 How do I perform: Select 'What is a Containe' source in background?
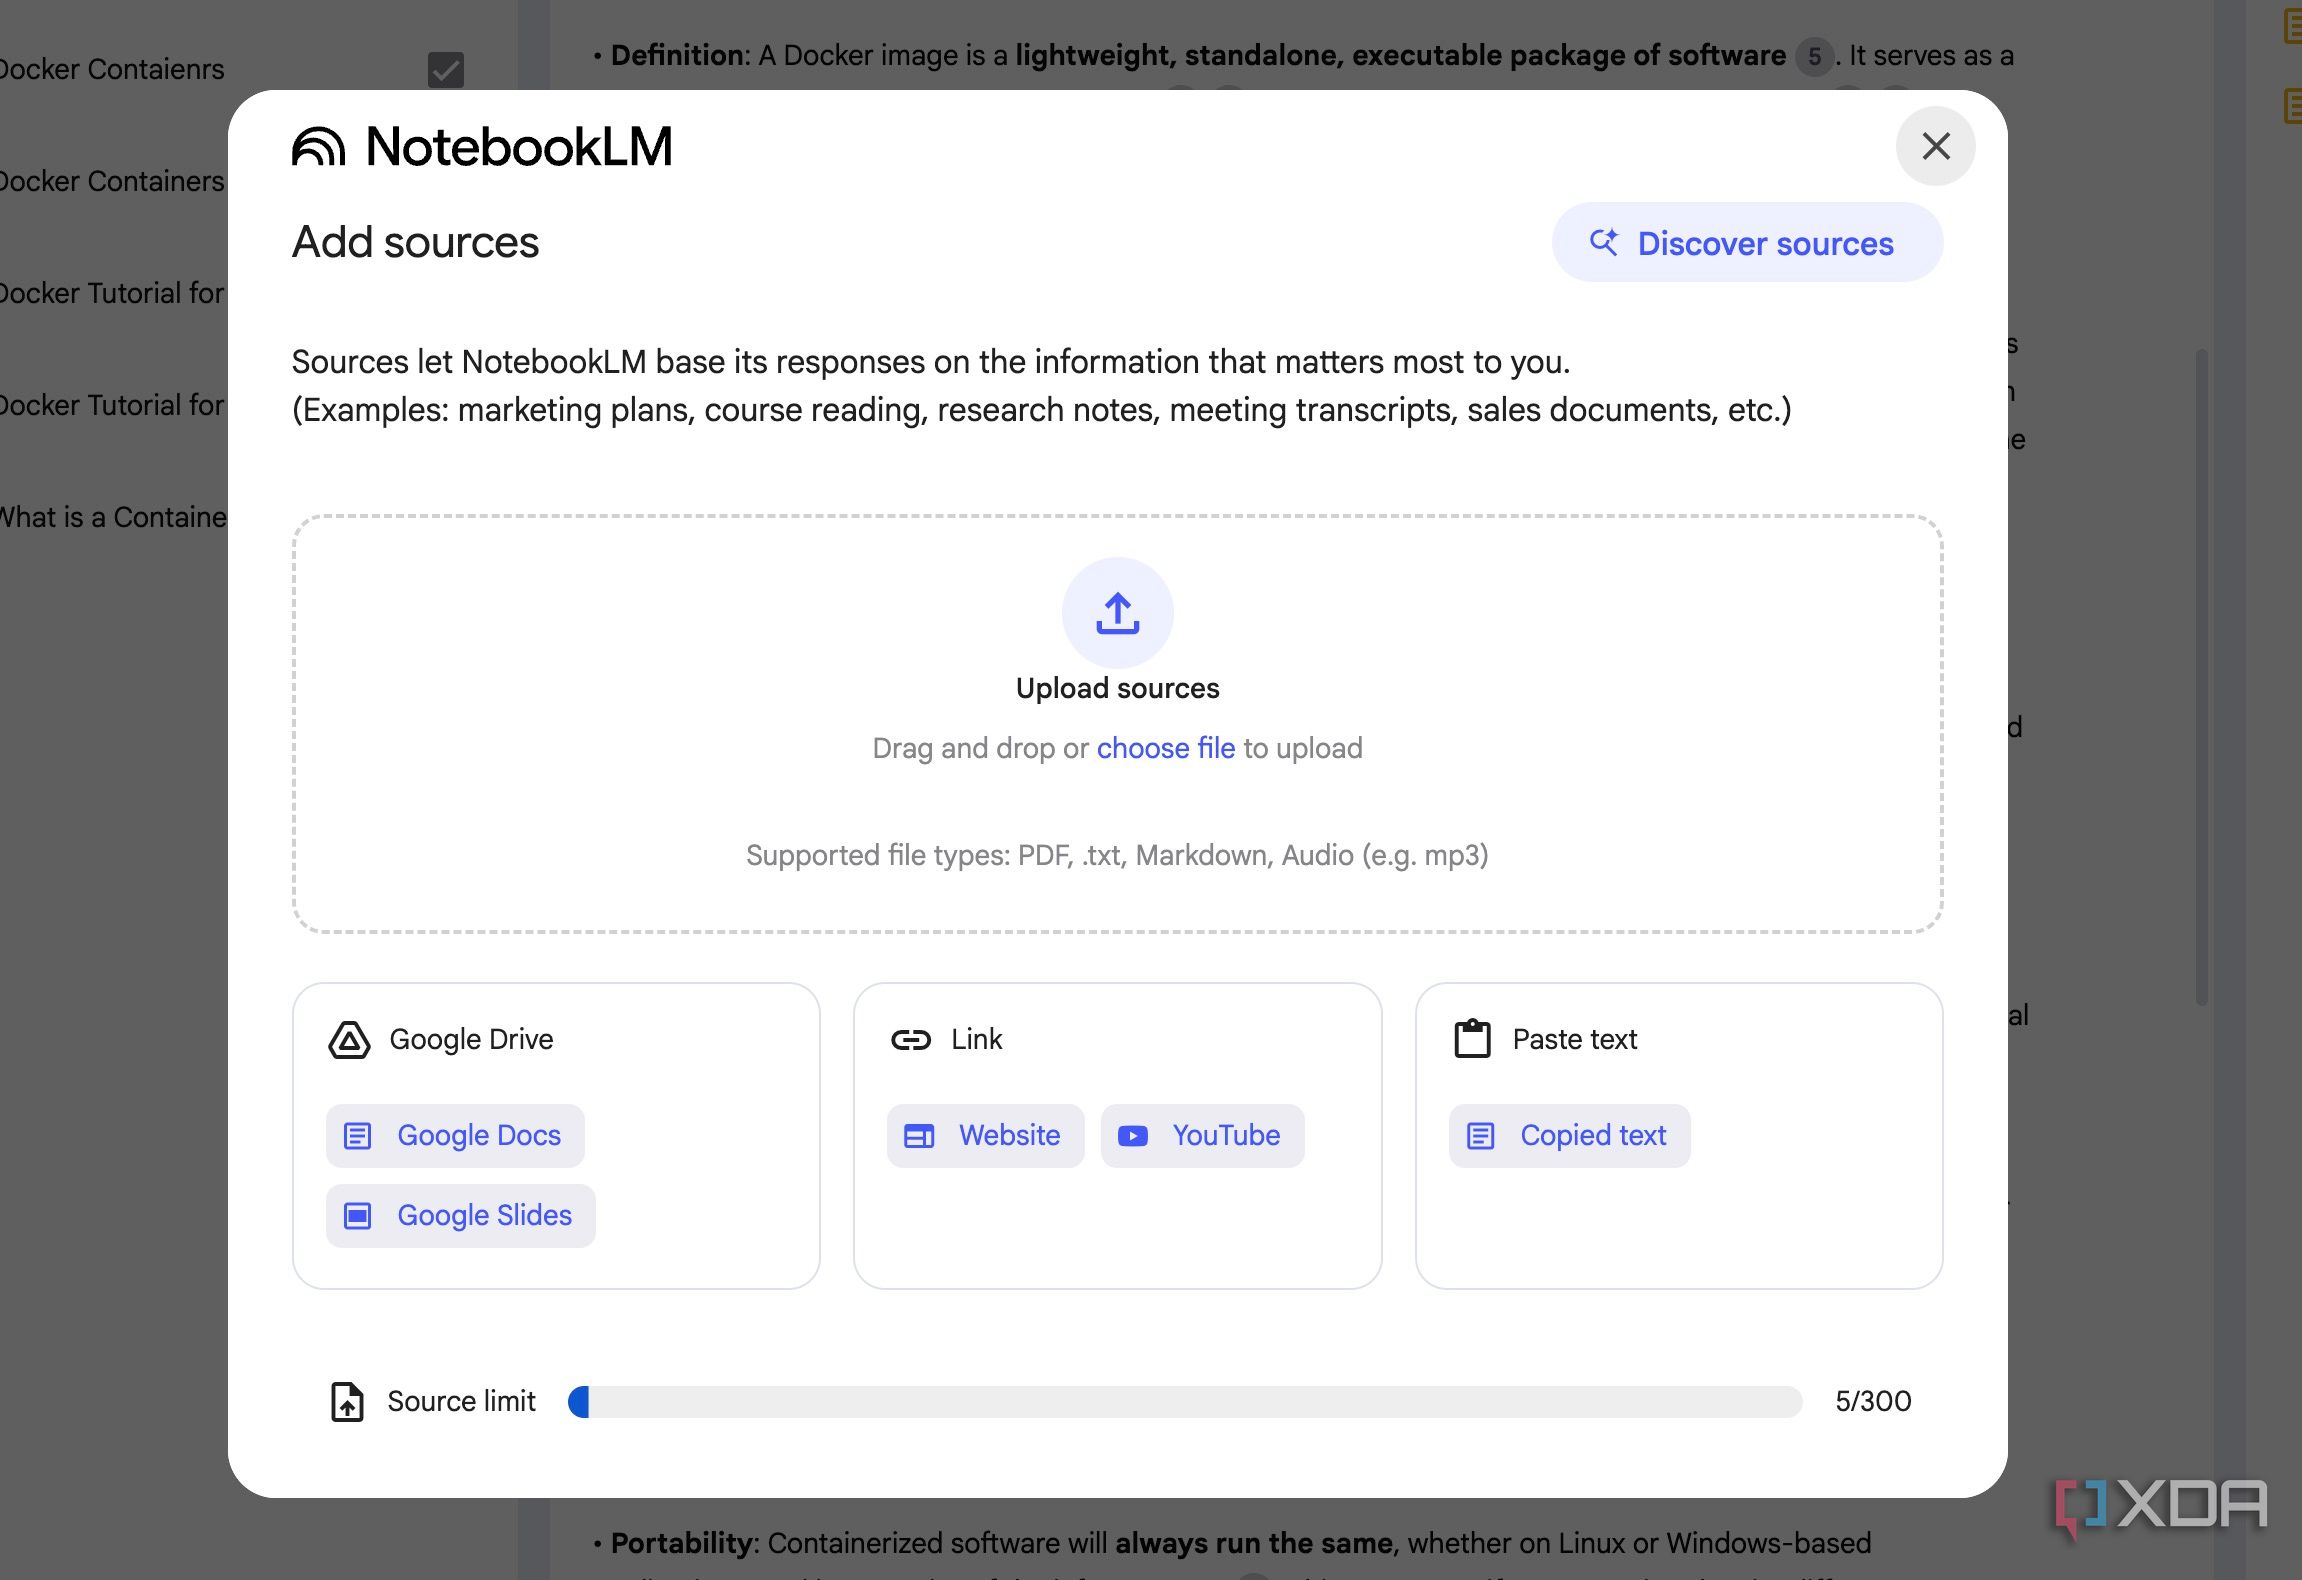click(x=113, y=517)
